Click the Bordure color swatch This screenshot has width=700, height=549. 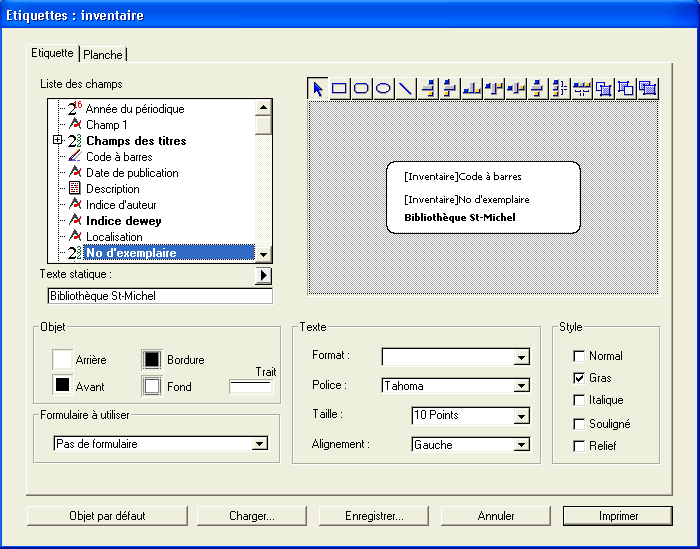[x=152, y=359]
